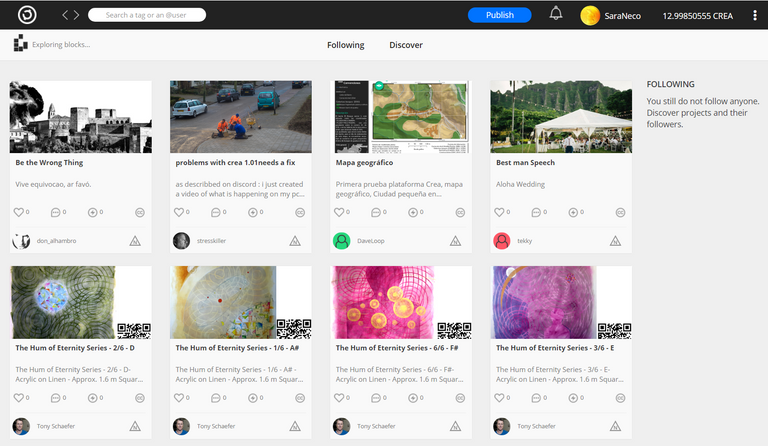The image size is (768, 446).
Task: Open the Best man Speech wedding thumbnail
Action: 561,117
